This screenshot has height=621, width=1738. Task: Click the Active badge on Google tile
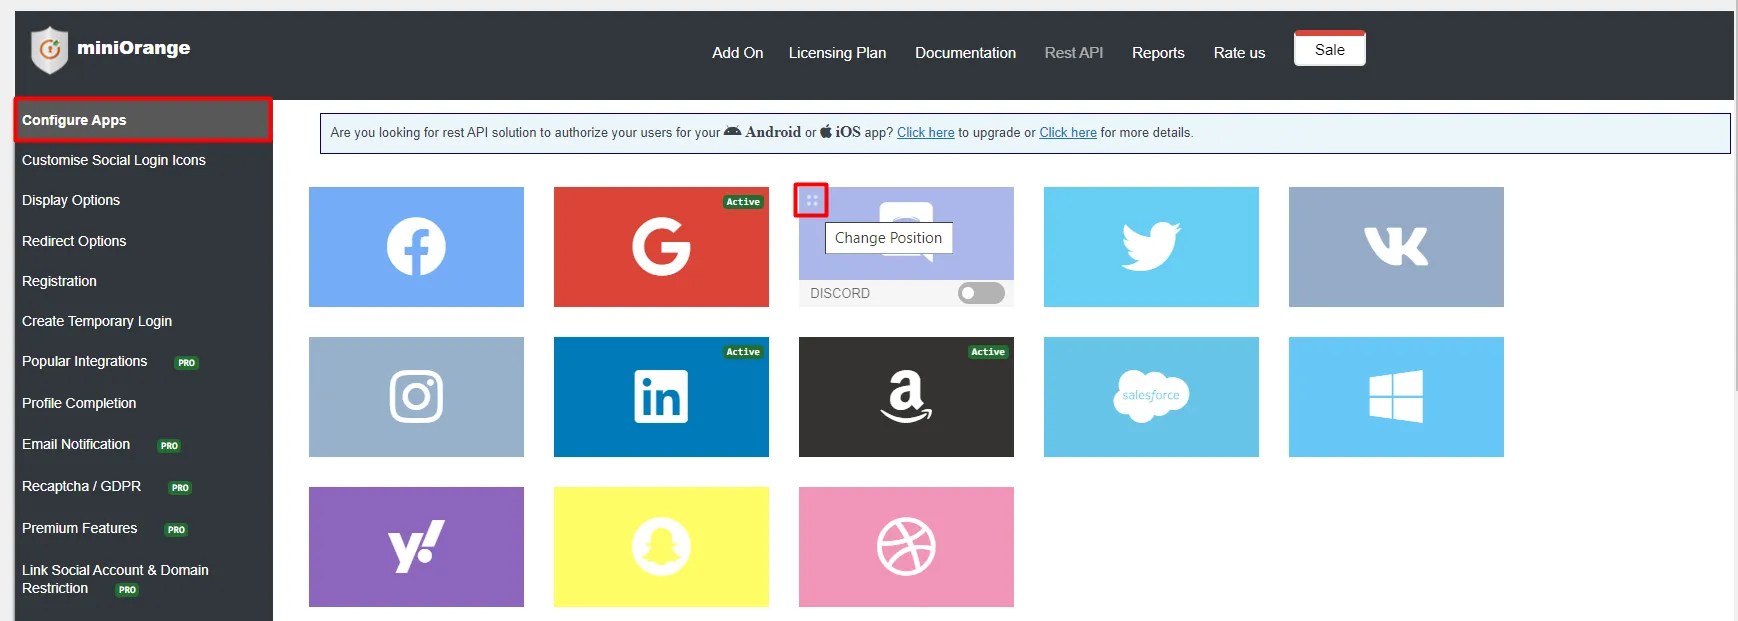click(x=743, y=202)
